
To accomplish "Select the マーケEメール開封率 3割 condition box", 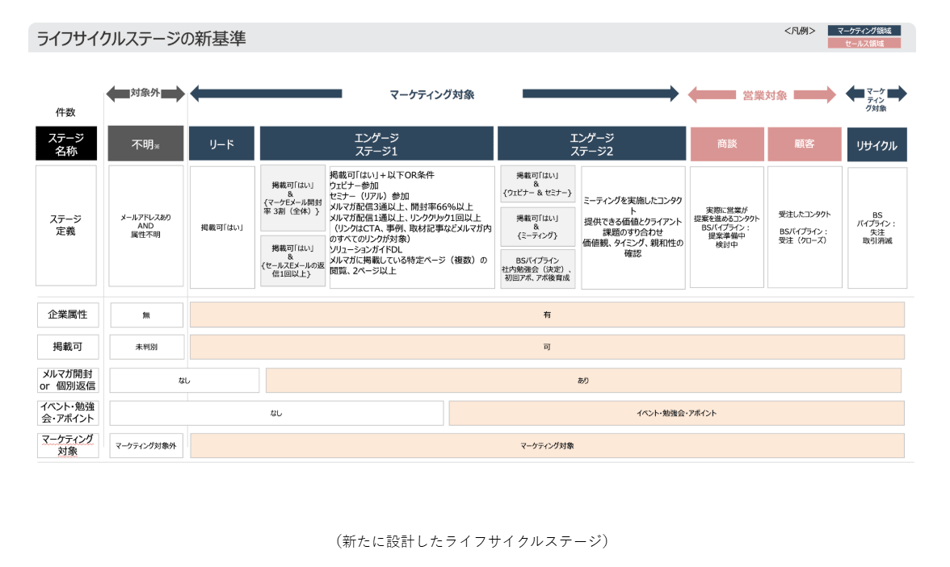I will (x=293, y=198).
